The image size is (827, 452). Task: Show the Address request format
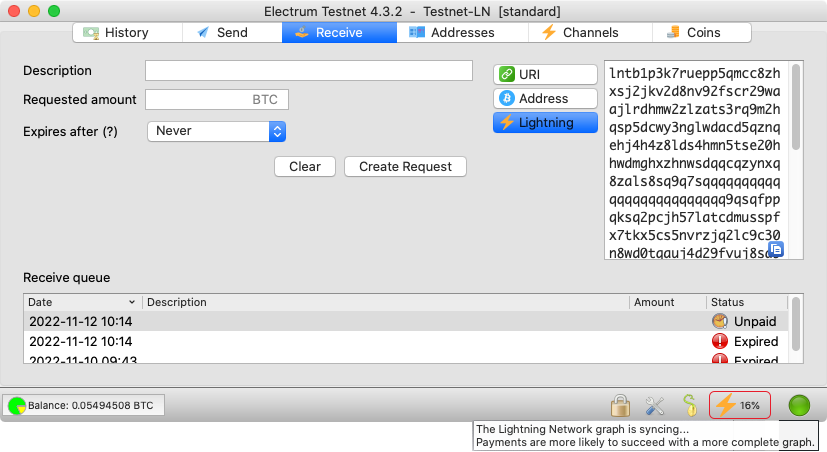[545, 99]
